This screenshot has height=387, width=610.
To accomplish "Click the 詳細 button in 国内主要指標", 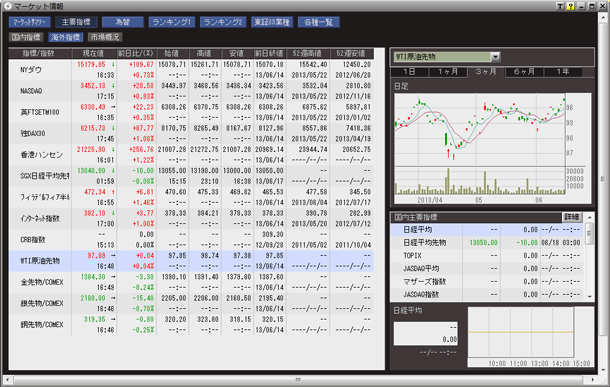I will [x=572, y=217].
